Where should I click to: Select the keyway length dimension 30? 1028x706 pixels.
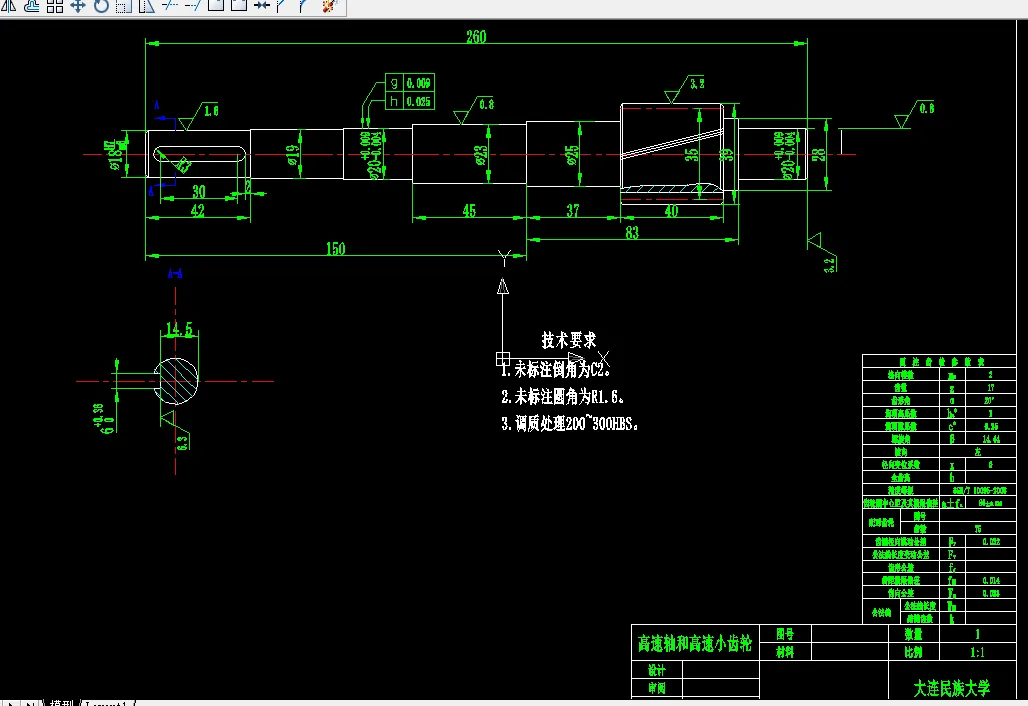tap(199, 191)
